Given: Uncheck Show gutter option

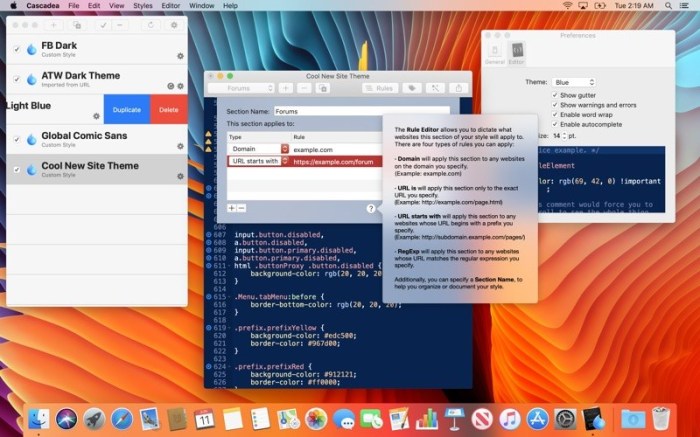Looking at the screenshot, I should click(x=555, y=95).
